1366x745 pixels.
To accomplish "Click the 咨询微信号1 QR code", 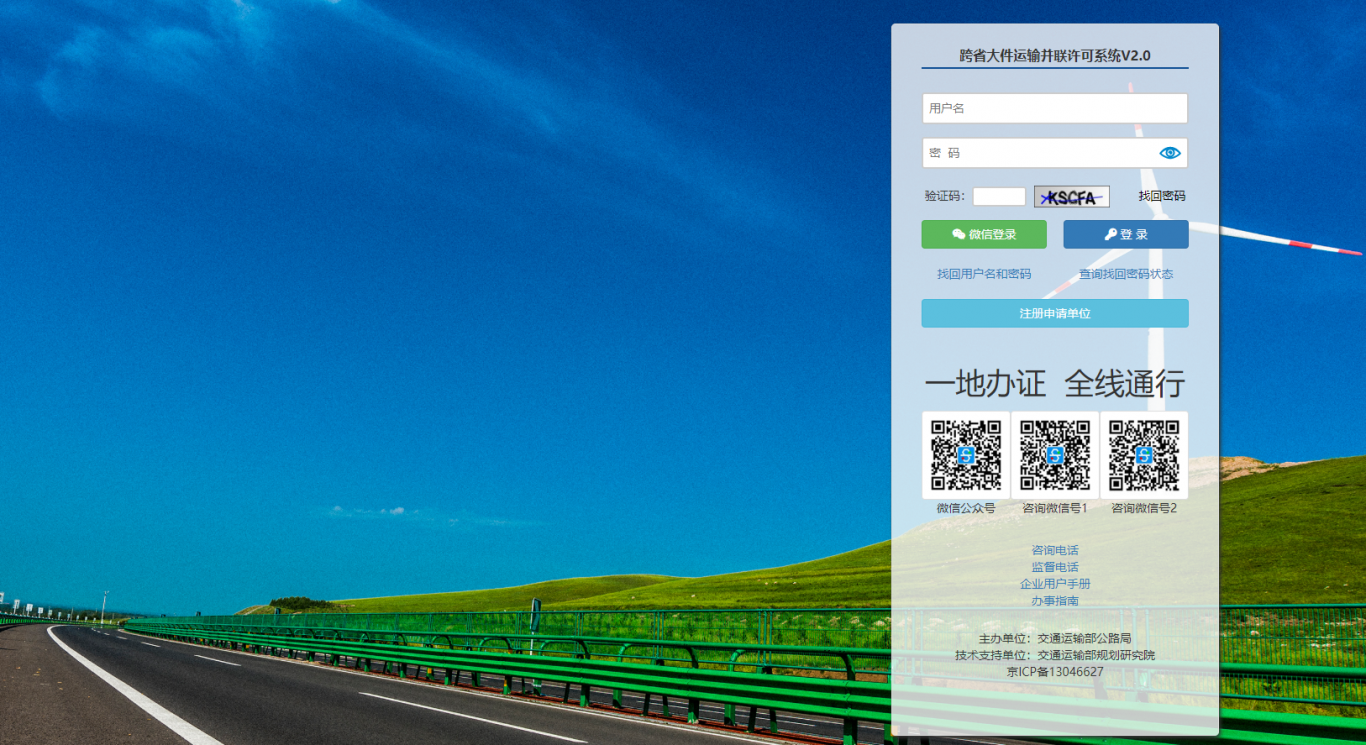I will (1055, 455).
